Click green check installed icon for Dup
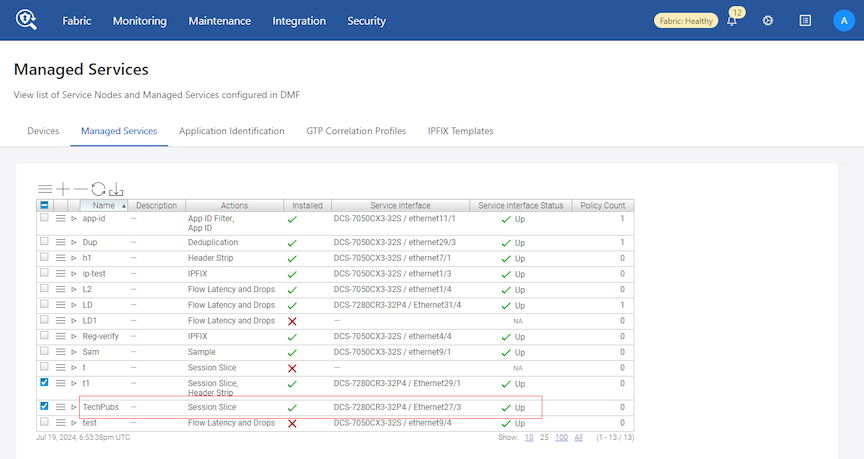 (x=292, y=243)
